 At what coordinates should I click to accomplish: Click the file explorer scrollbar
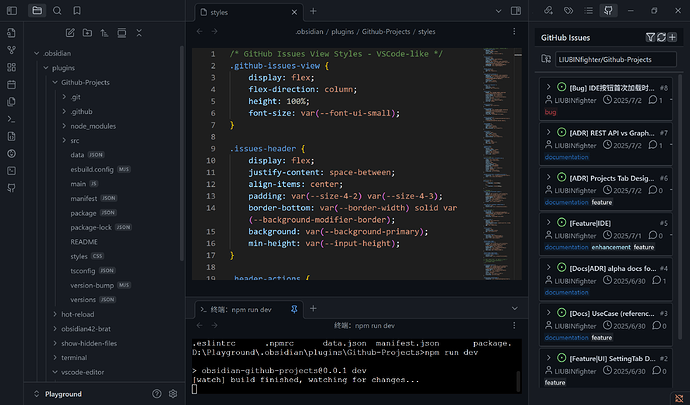pos(182,154)
